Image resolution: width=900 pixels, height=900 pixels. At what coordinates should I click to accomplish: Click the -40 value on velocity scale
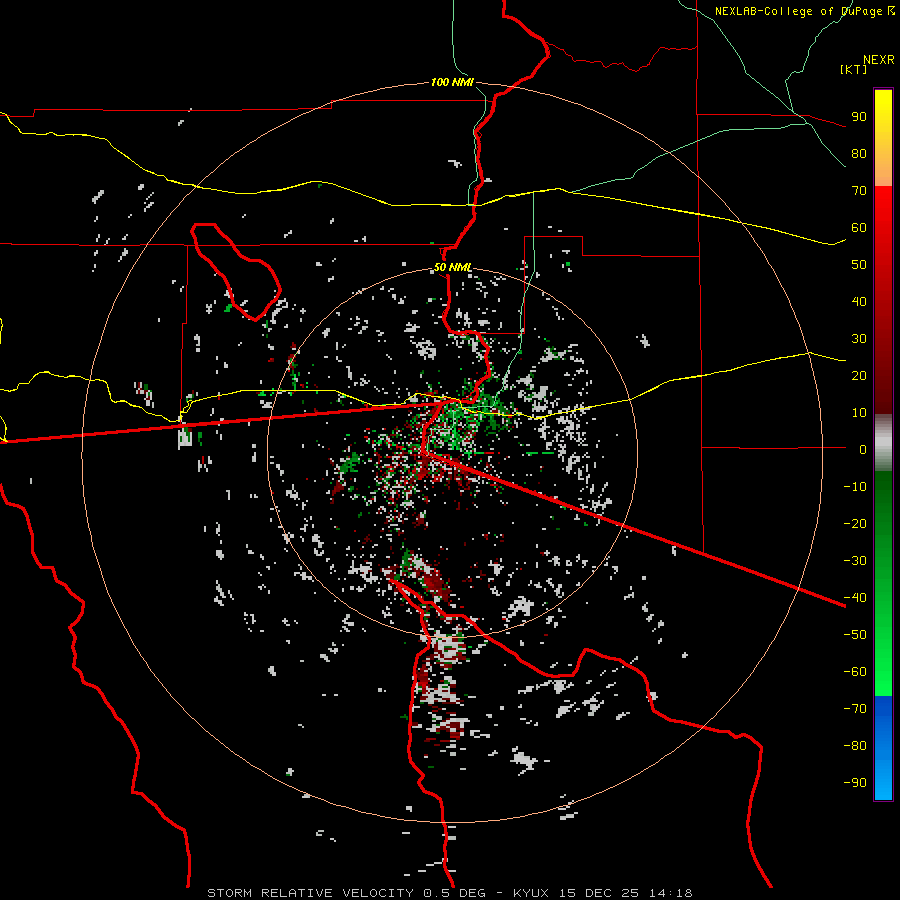point(855,598)
